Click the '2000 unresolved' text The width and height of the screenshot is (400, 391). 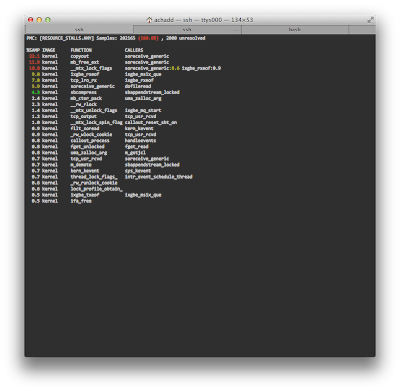pyautogui.click(x=186, y=38)
